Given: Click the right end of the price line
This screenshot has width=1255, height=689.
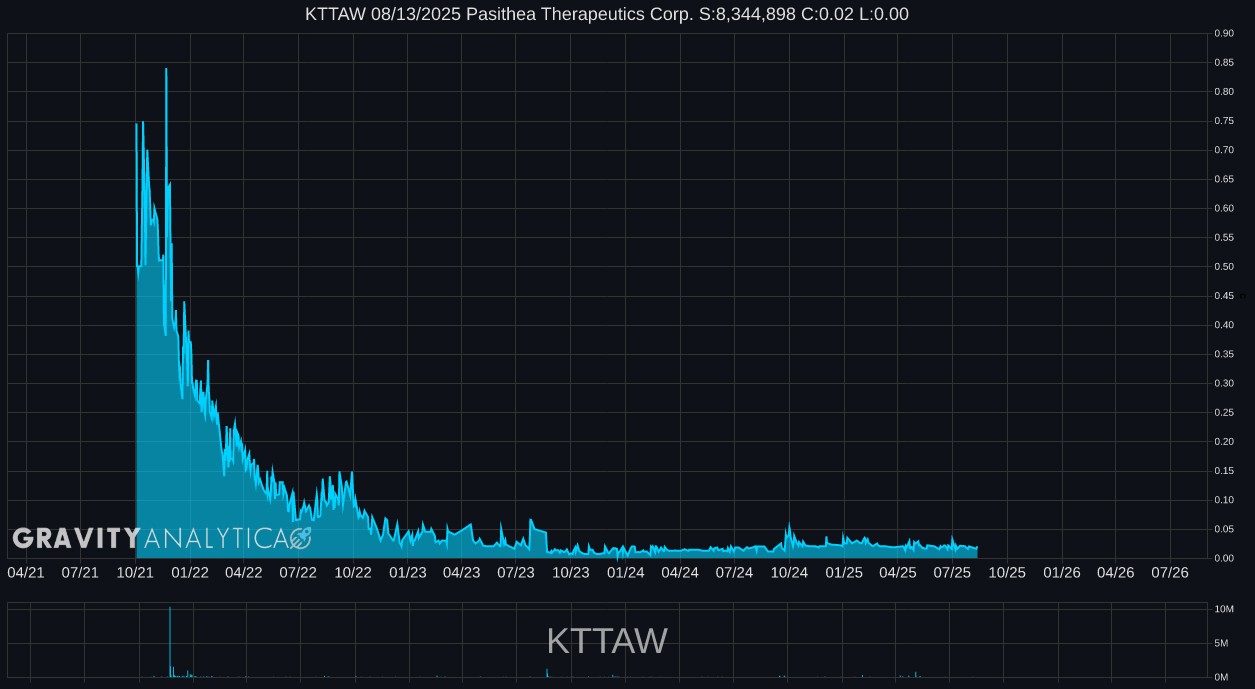Looking at the screenshot, I should point(976,548).
